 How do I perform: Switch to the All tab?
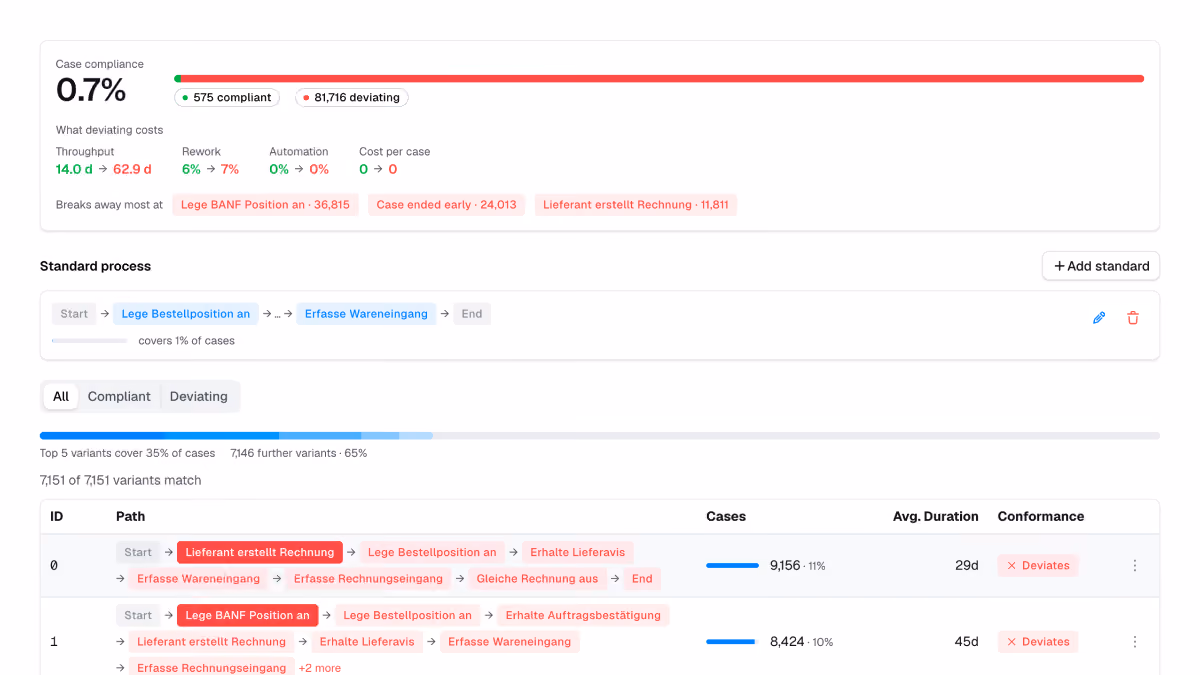pyautogui.click(x=61, y=397)
